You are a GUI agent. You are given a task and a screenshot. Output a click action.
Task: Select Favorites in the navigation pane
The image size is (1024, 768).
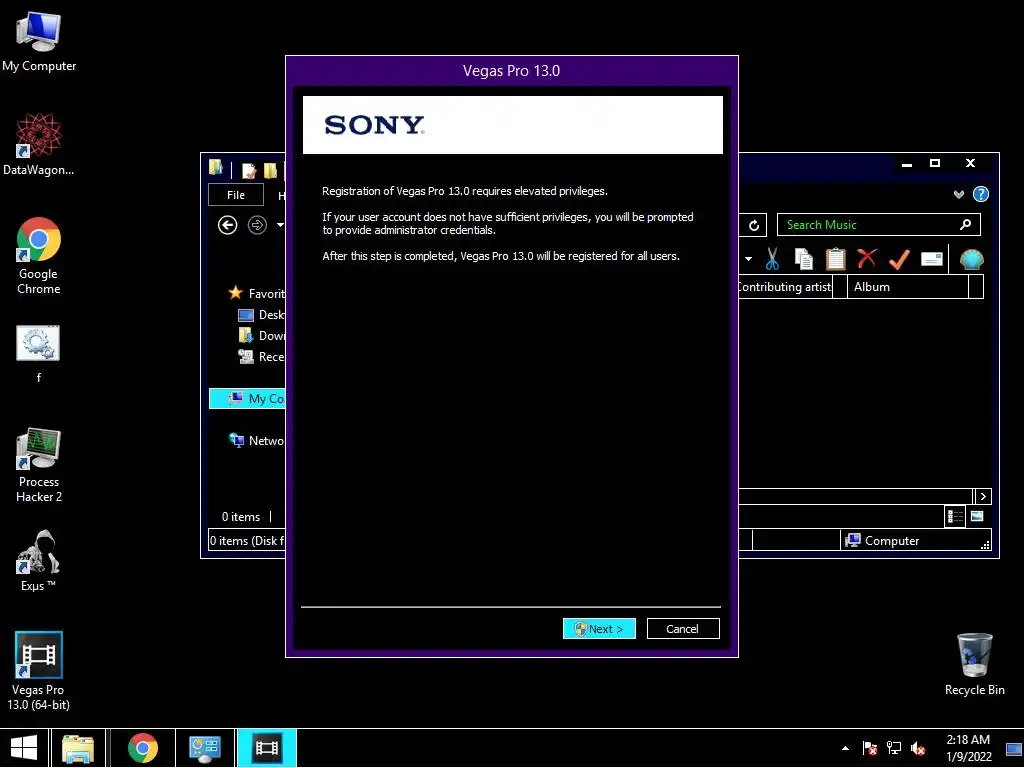point(257,293)
